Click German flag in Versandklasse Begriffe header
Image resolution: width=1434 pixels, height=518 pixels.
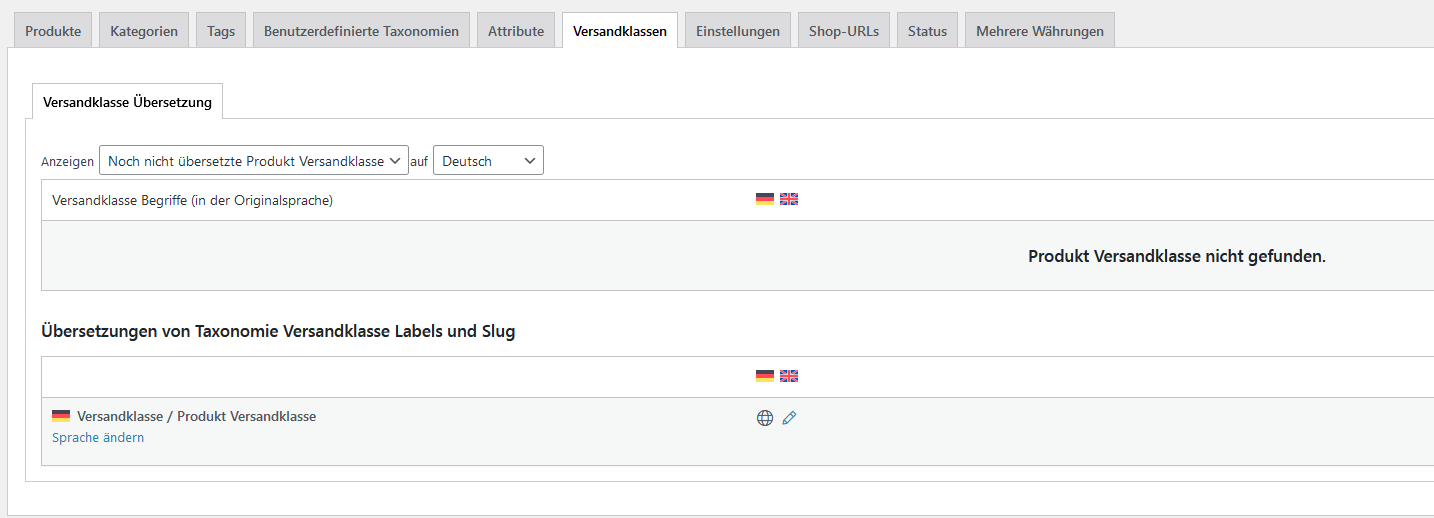(x=765, y=199)
